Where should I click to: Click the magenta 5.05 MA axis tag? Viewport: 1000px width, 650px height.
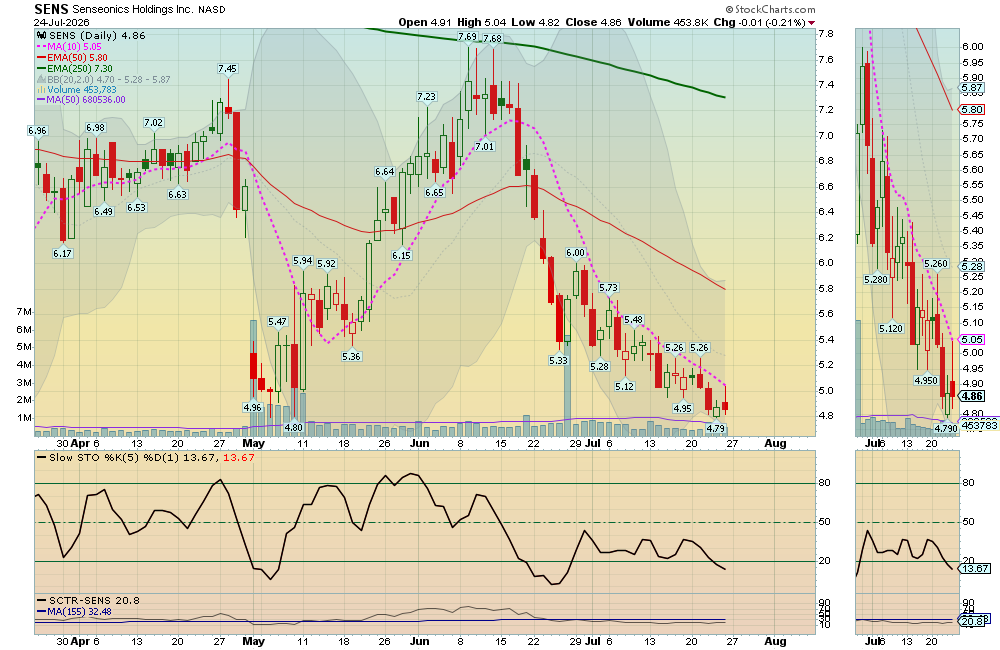[972, 339]
